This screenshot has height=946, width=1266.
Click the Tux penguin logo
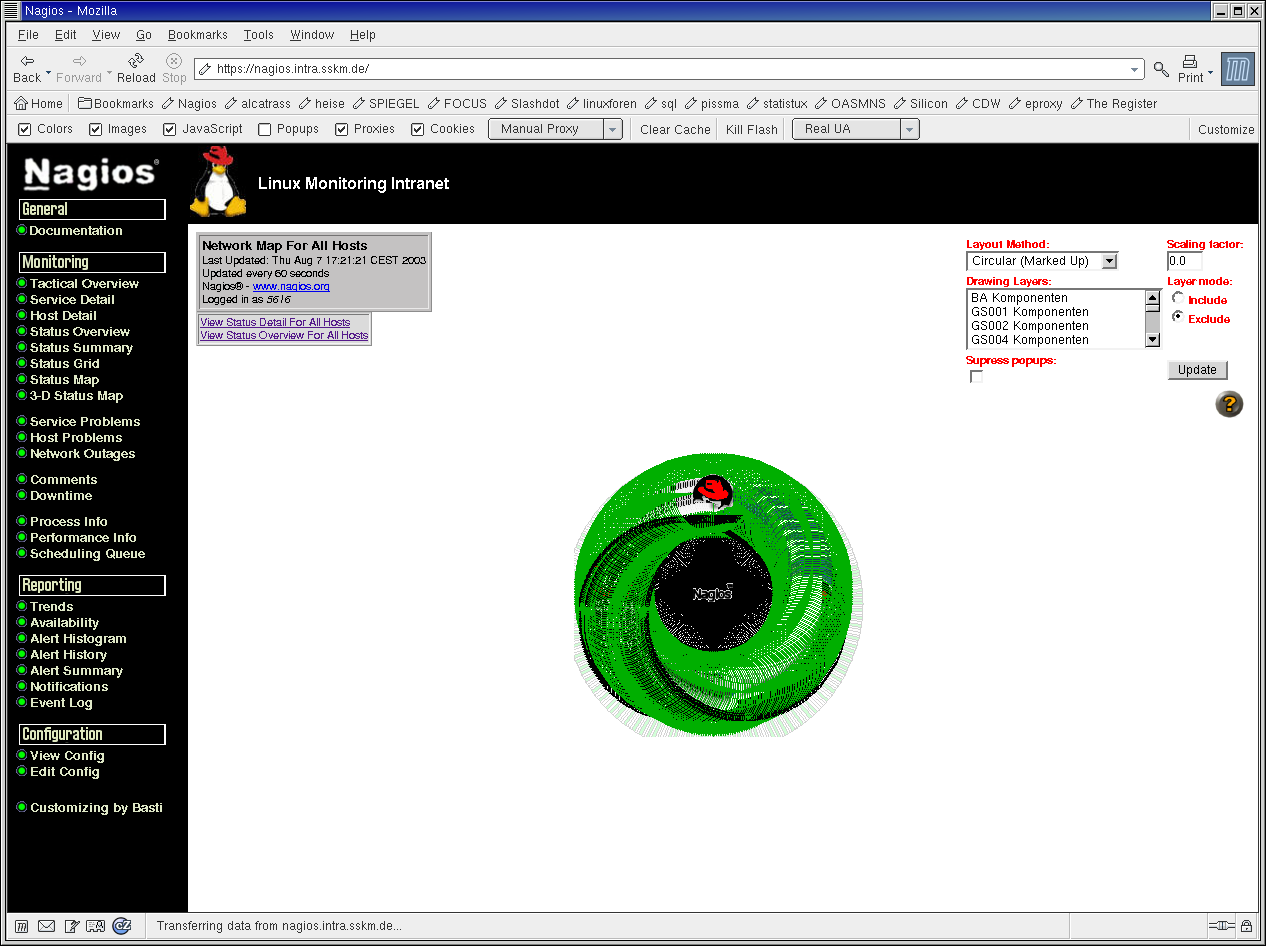[x=218, y=181]
